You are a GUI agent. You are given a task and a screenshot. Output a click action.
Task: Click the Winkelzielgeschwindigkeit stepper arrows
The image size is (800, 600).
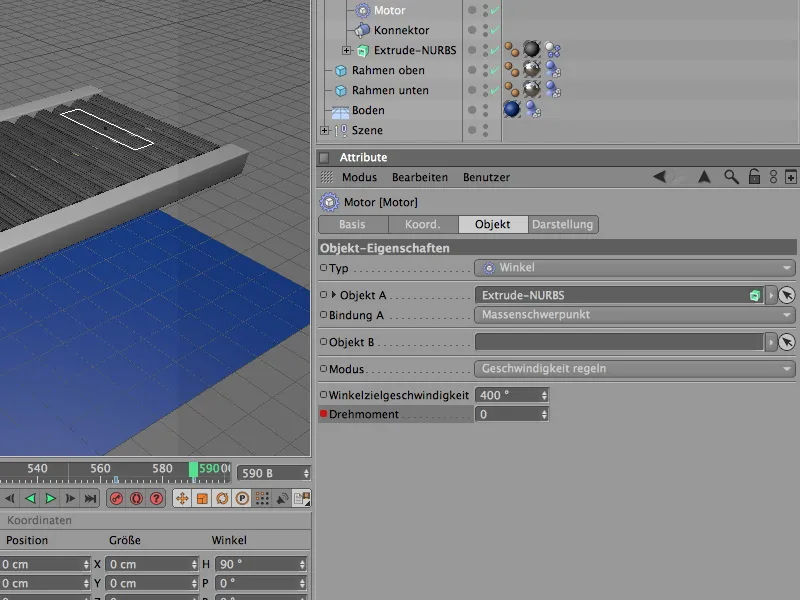(x=544, y=395)
